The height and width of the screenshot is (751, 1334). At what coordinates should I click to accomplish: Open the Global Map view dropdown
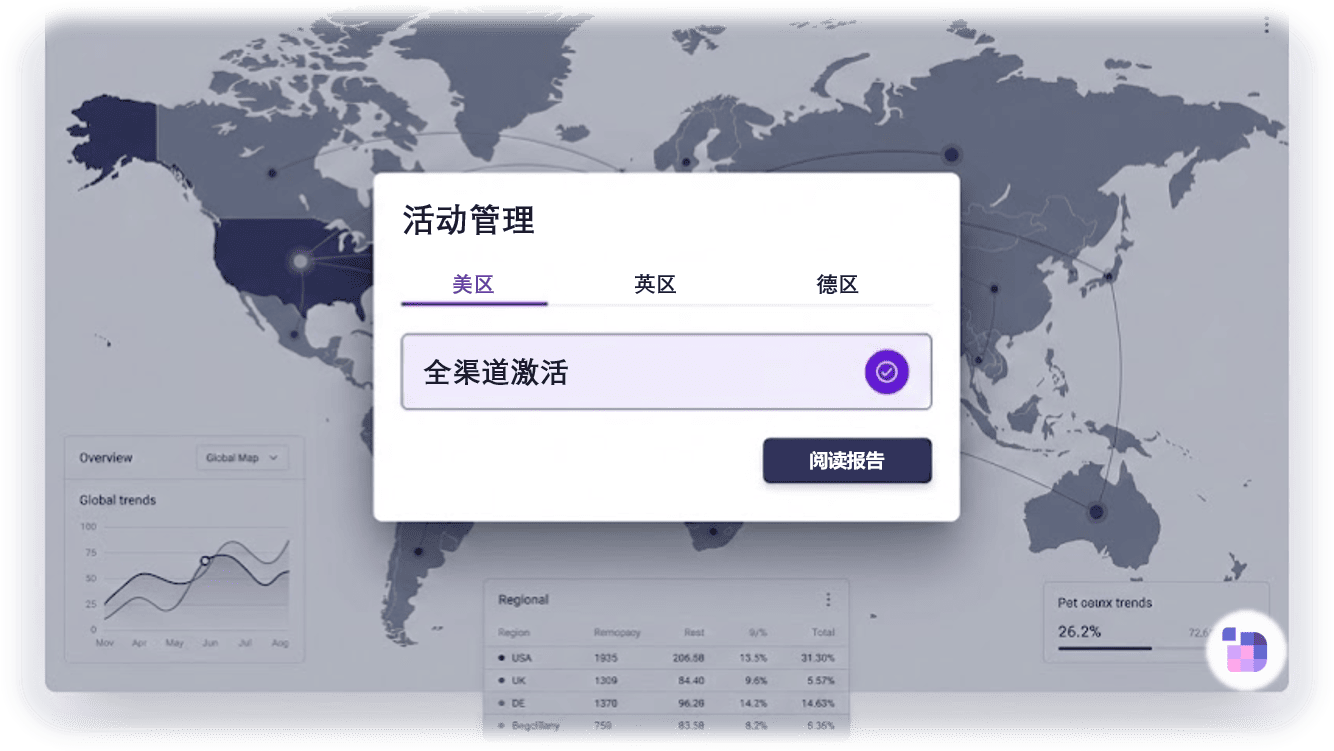(x=242, y=457)
